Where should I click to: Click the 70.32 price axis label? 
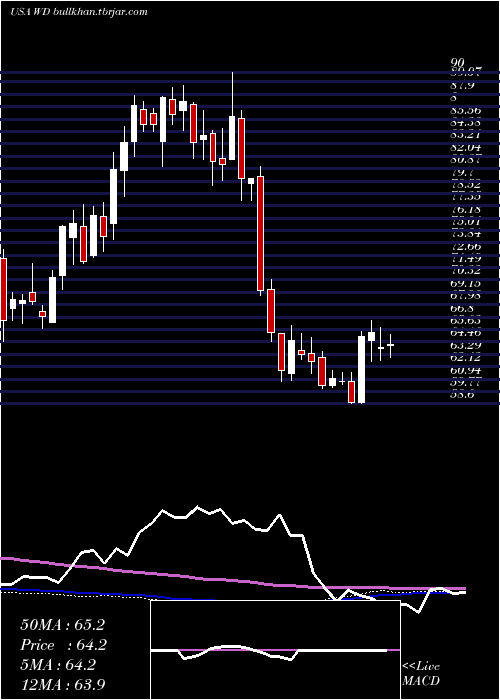(x=465, y=271)
